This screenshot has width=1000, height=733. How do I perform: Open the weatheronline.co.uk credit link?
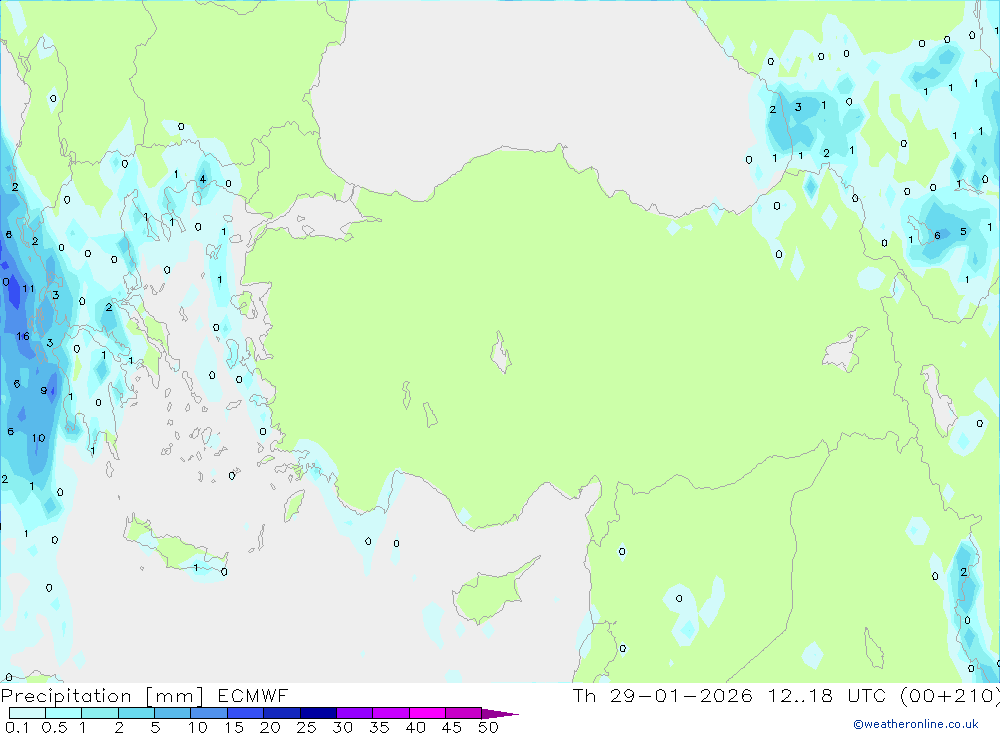pyautogui.click(x=916, y=724)
